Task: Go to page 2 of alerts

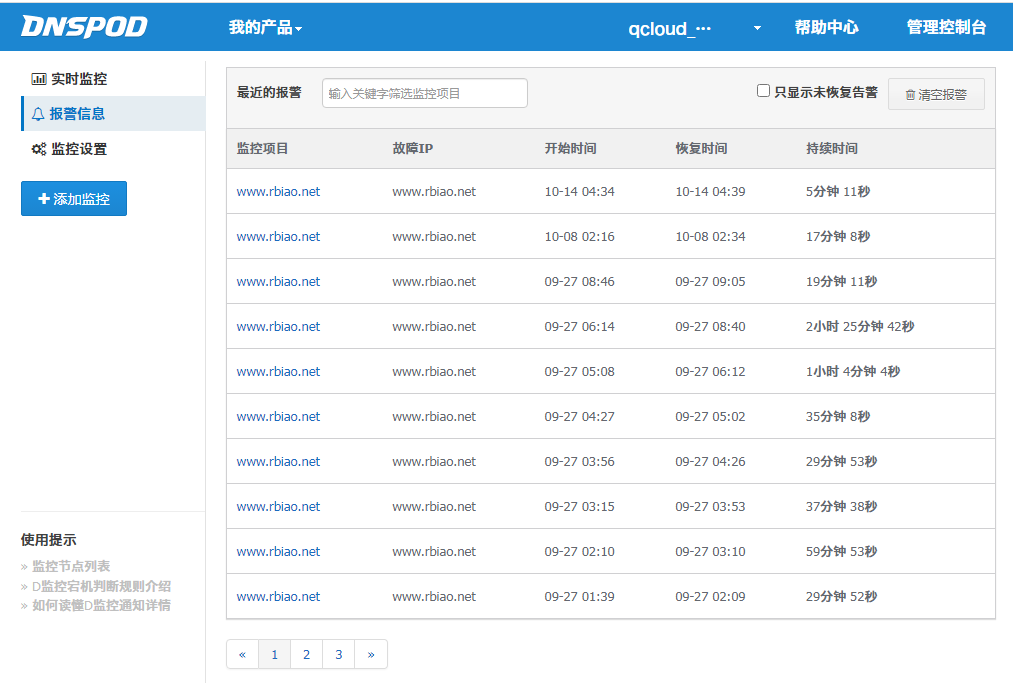Action: (x=306, y=655)
